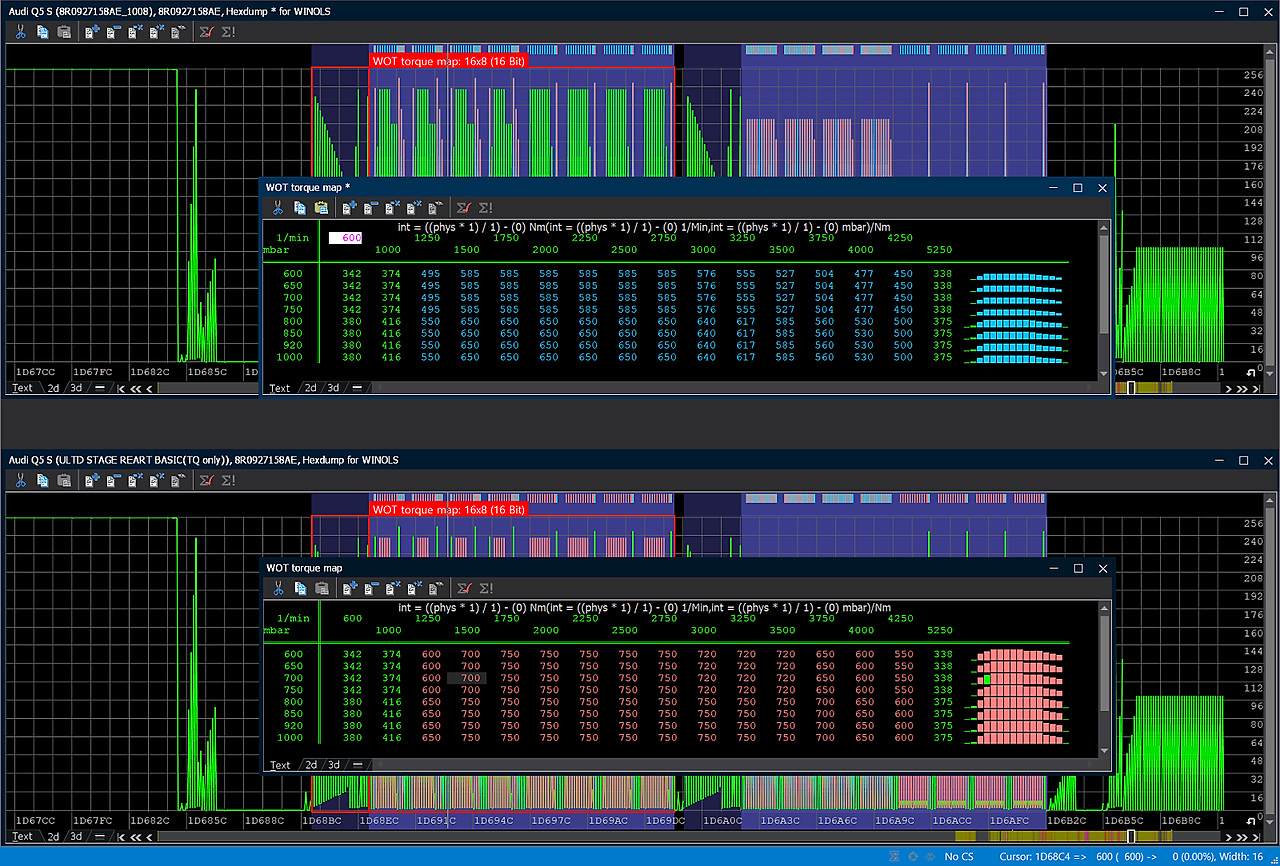Screen dimensions: 1280x866
Task: Click page-minus icon in top hexdump toolbar
Action: click(x=113, y=32)
